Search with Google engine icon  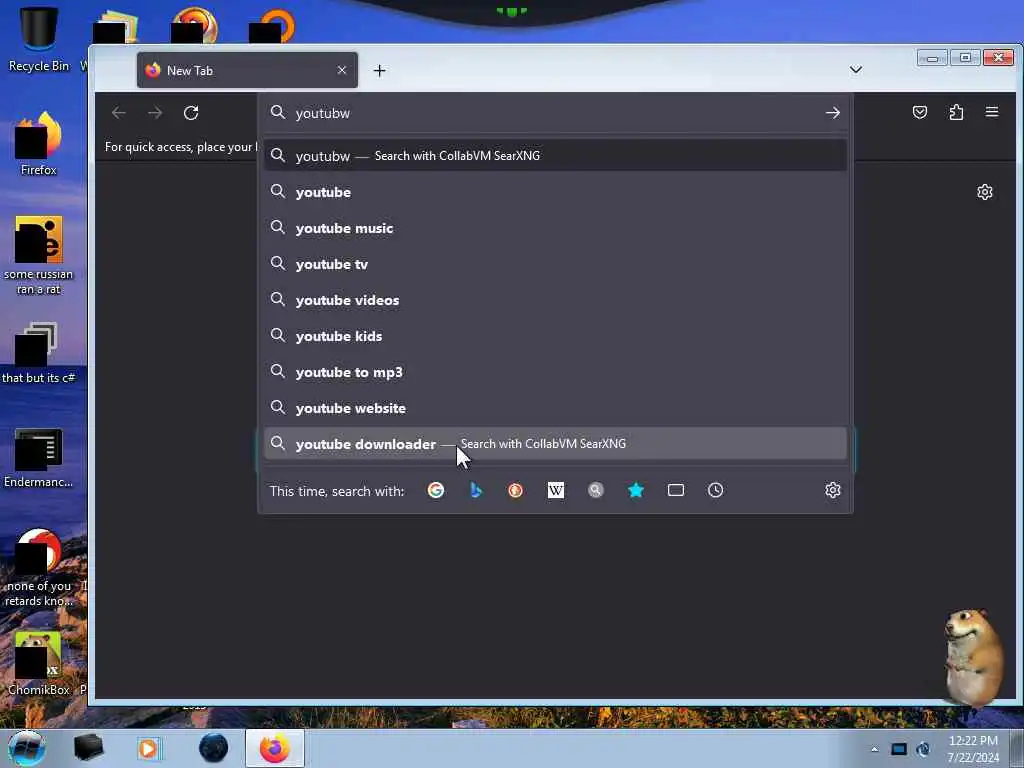(436, 490)
